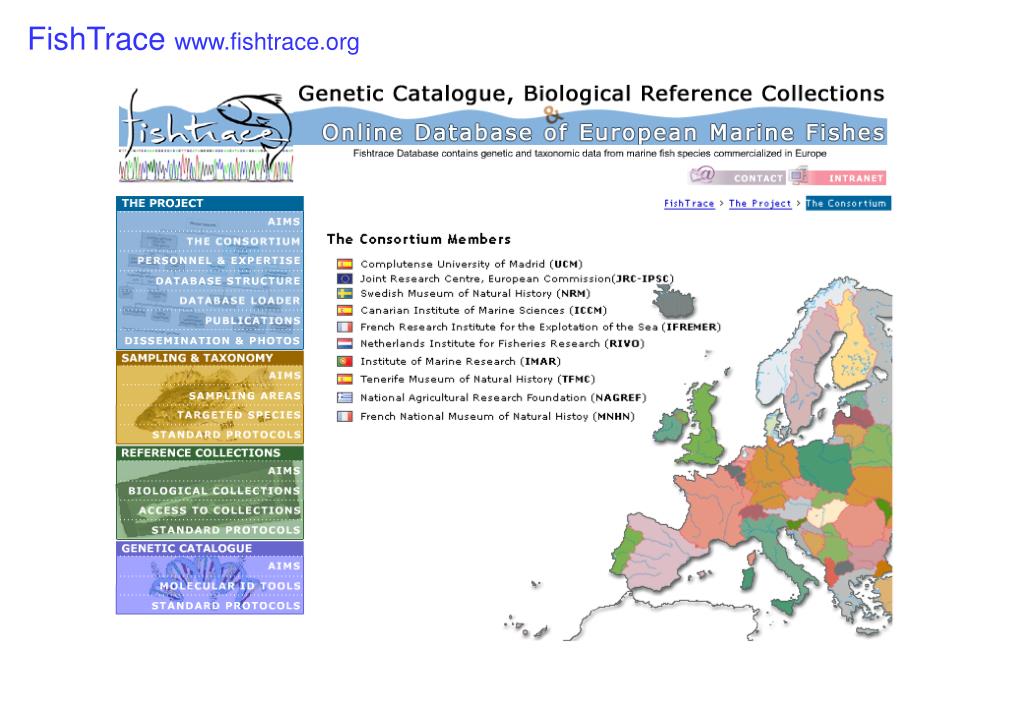The image size is (1023, 708).
Task: Open SAMPLING AREAS menu item
Action: coord(245,396)
